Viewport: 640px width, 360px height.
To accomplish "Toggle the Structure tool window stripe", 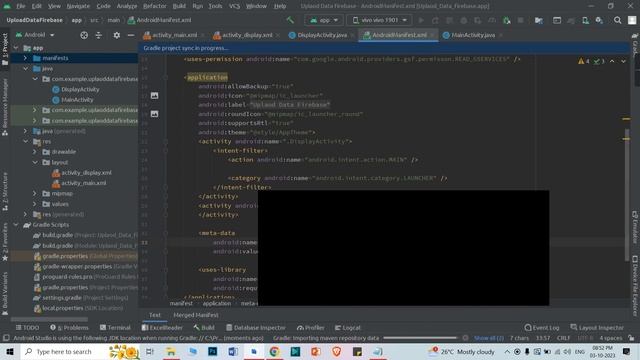I will click(5, 191).
